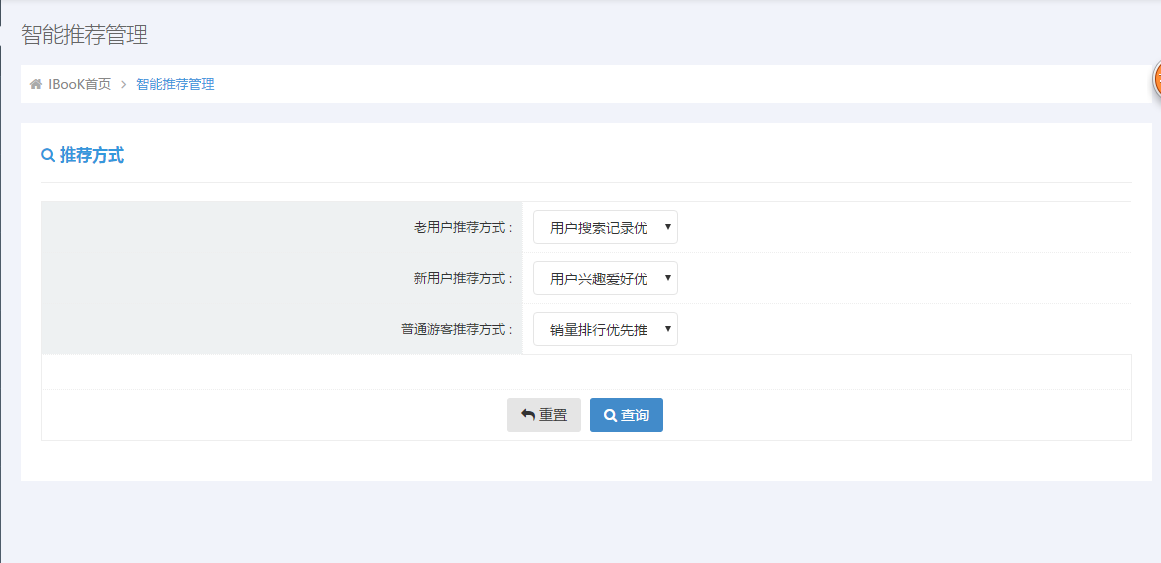Click the magnifier icon beside 推荐方式
Screen dimensions: 1161x563
(47, 156)
